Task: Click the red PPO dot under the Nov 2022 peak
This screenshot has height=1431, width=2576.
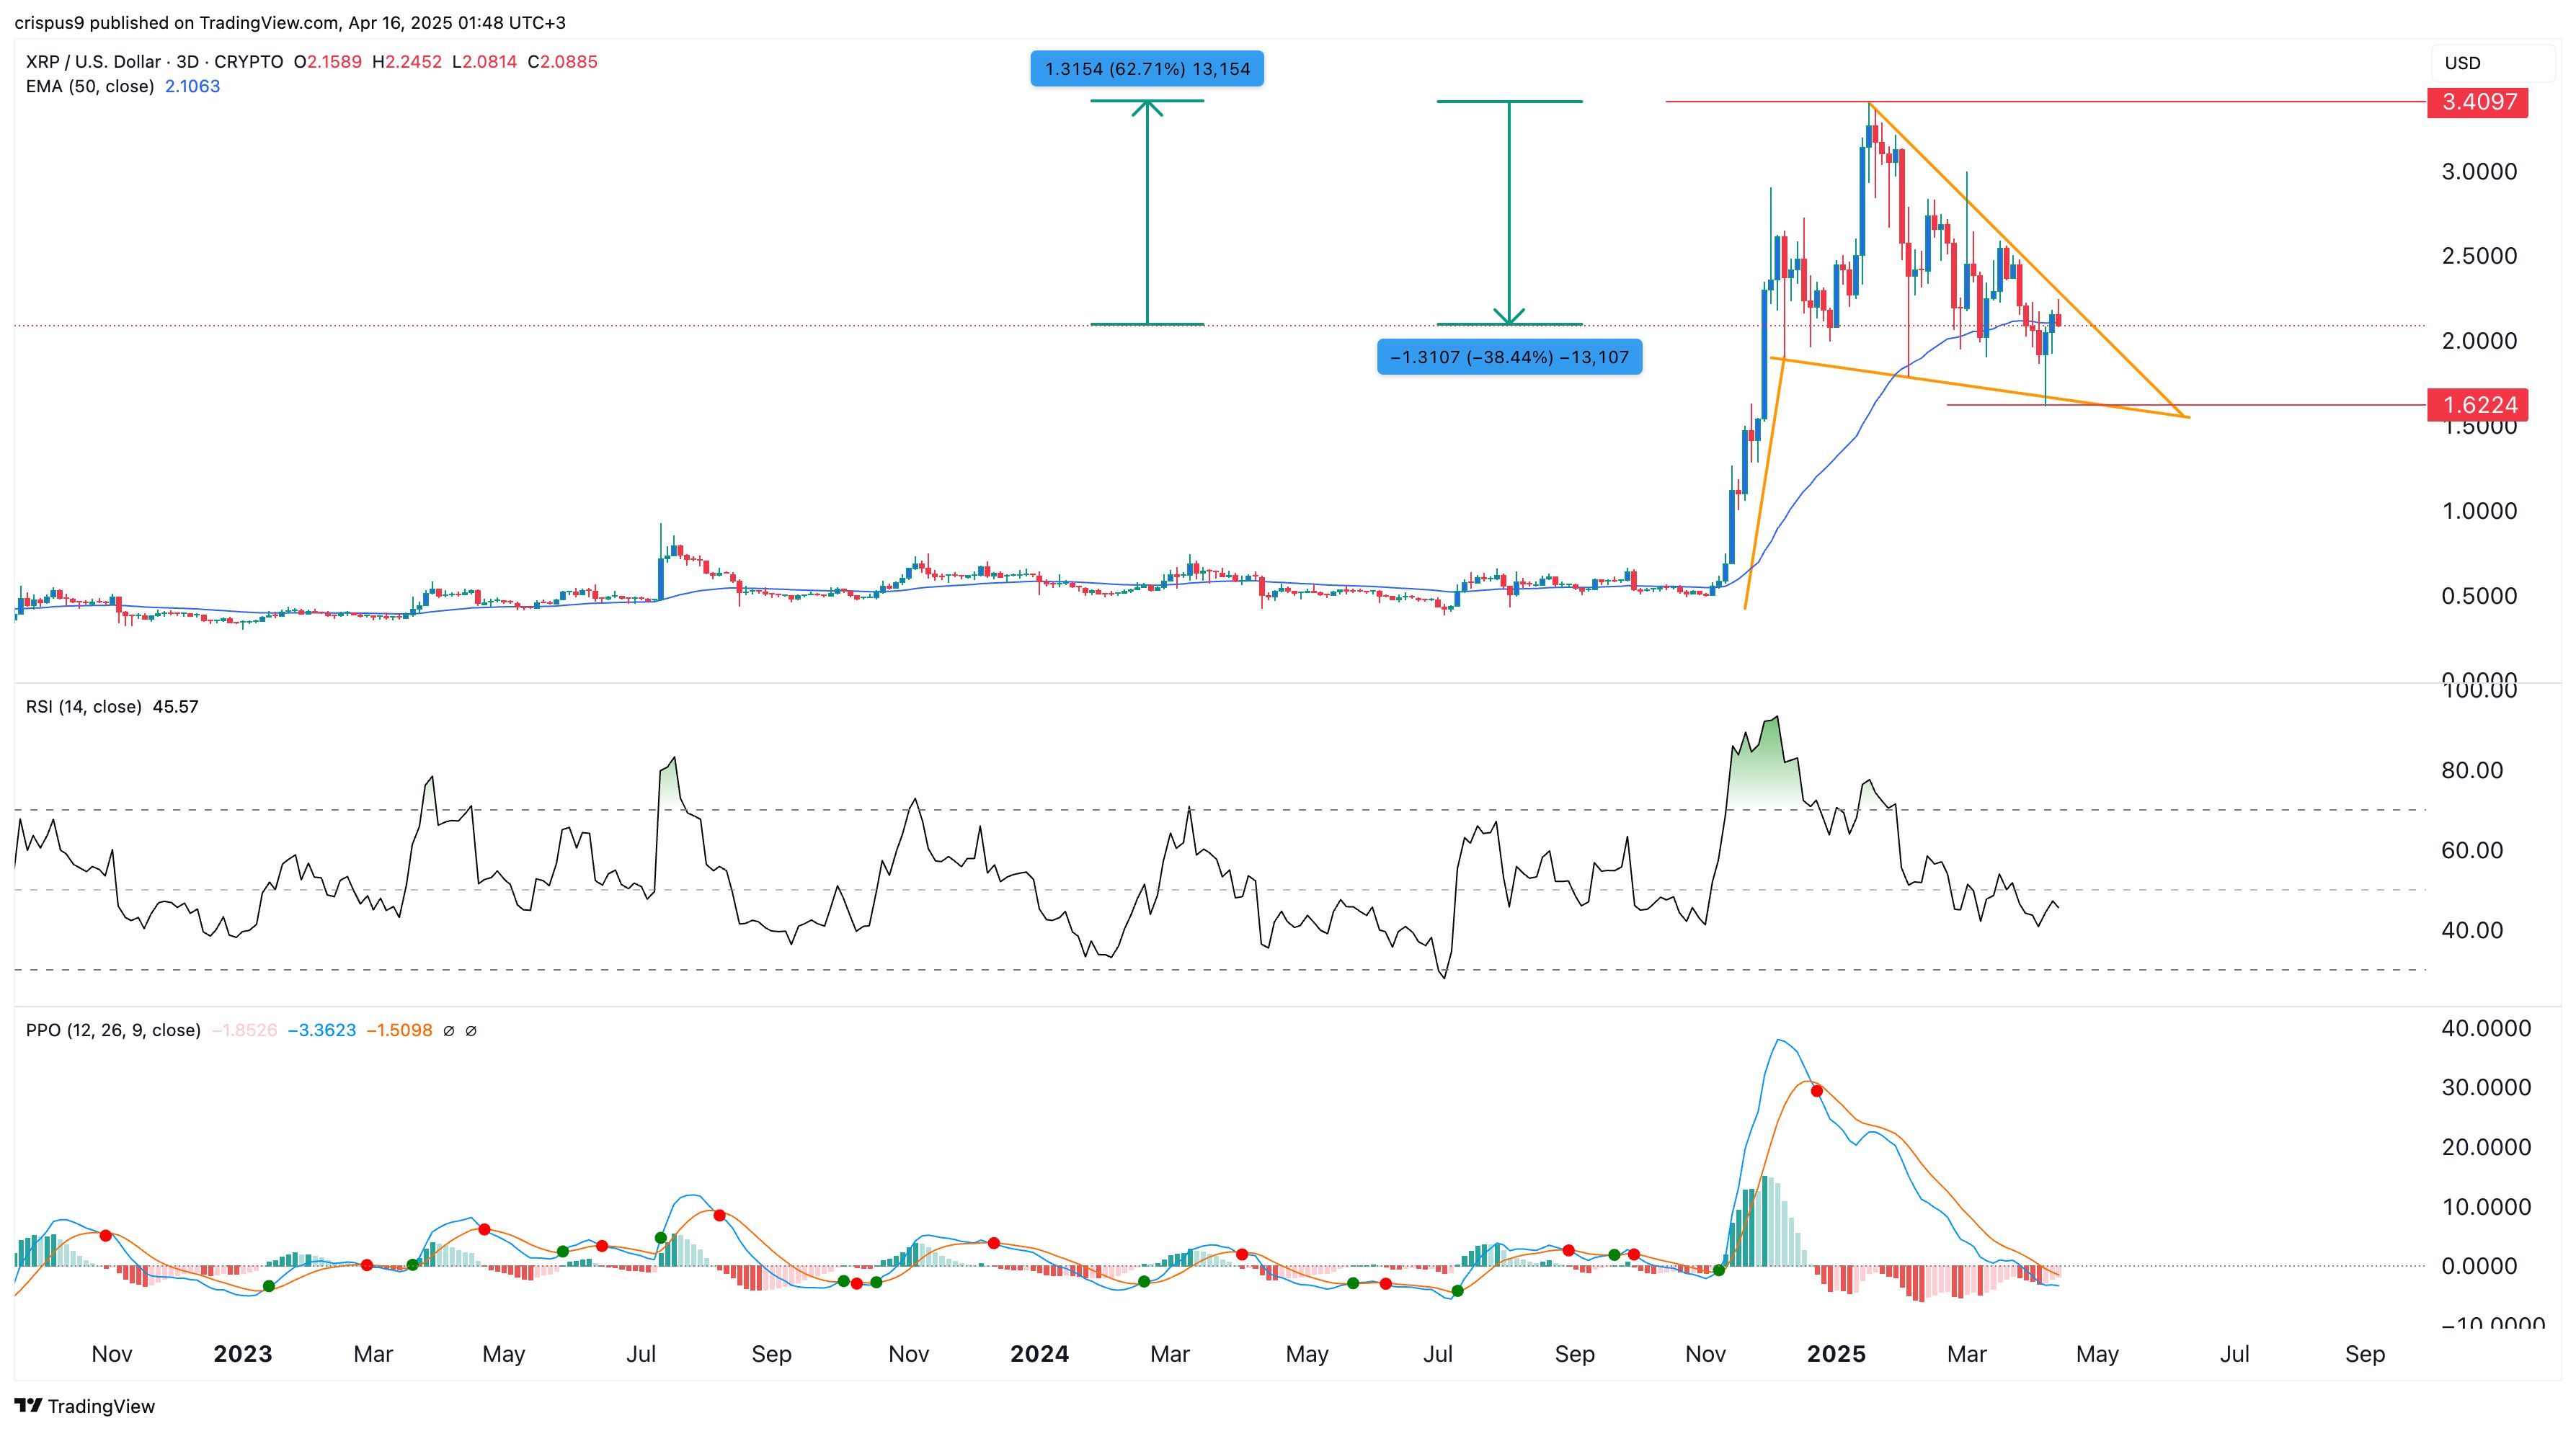Action: click(106, 1236)
